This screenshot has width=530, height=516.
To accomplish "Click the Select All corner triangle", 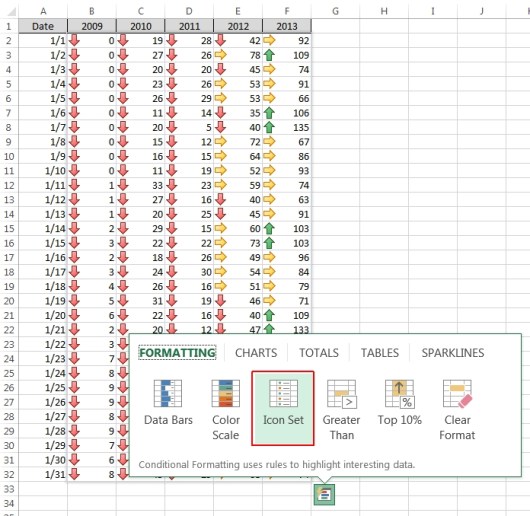I will tap(11, 12).
